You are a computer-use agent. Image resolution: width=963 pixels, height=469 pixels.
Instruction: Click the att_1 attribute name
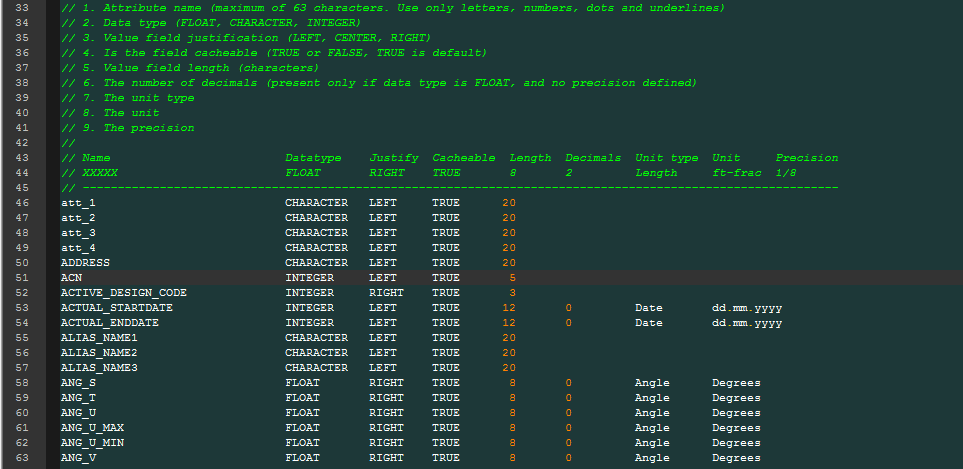point(78,202)
